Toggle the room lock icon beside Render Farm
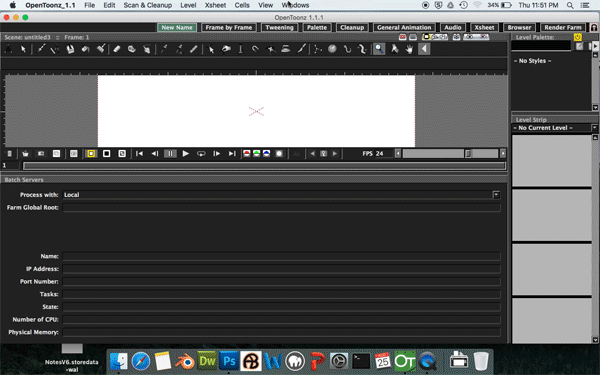This screenshot has height=375, width=600. [593, 28]
